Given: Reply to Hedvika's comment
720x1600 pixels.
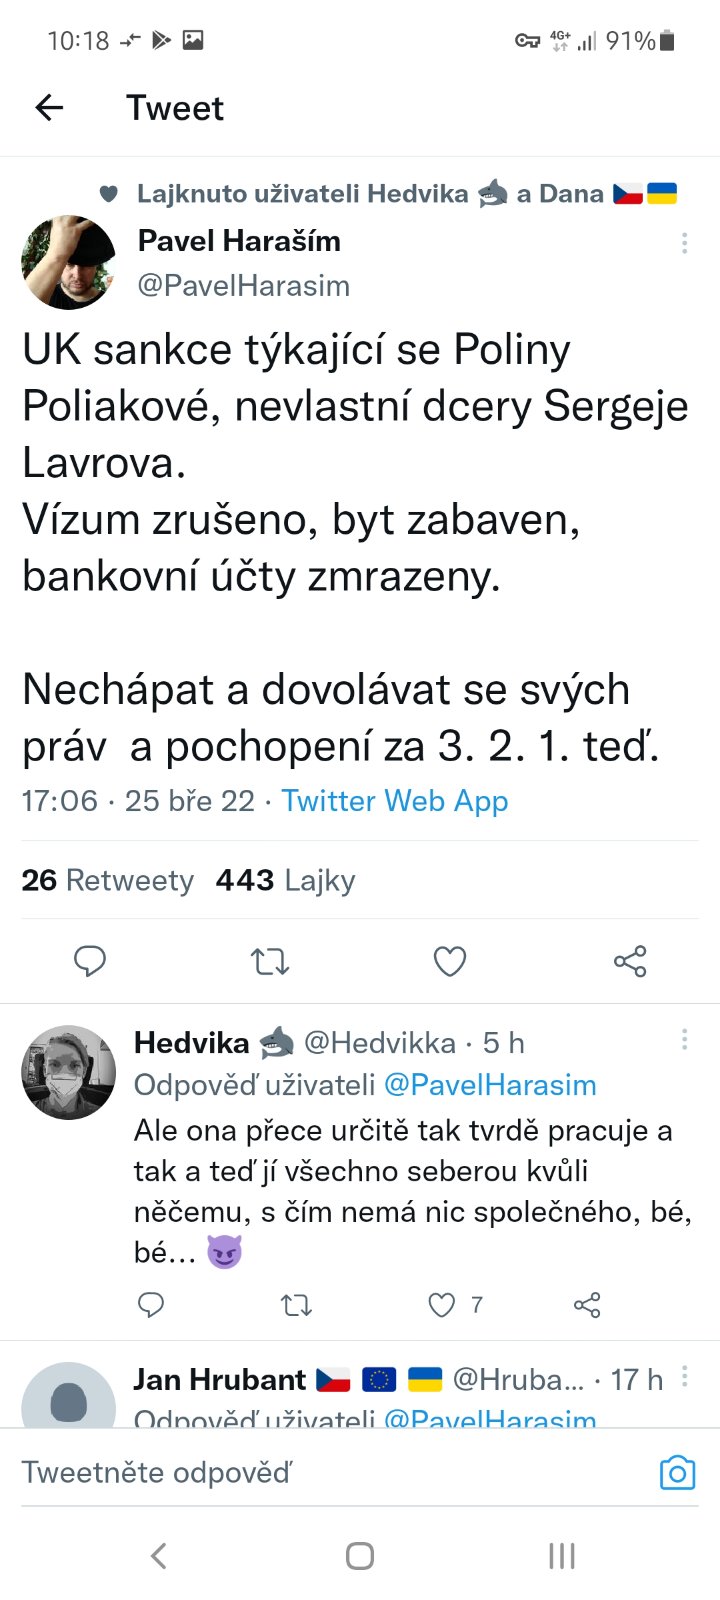Looking at the screenshot, I should coord(151,1304).
